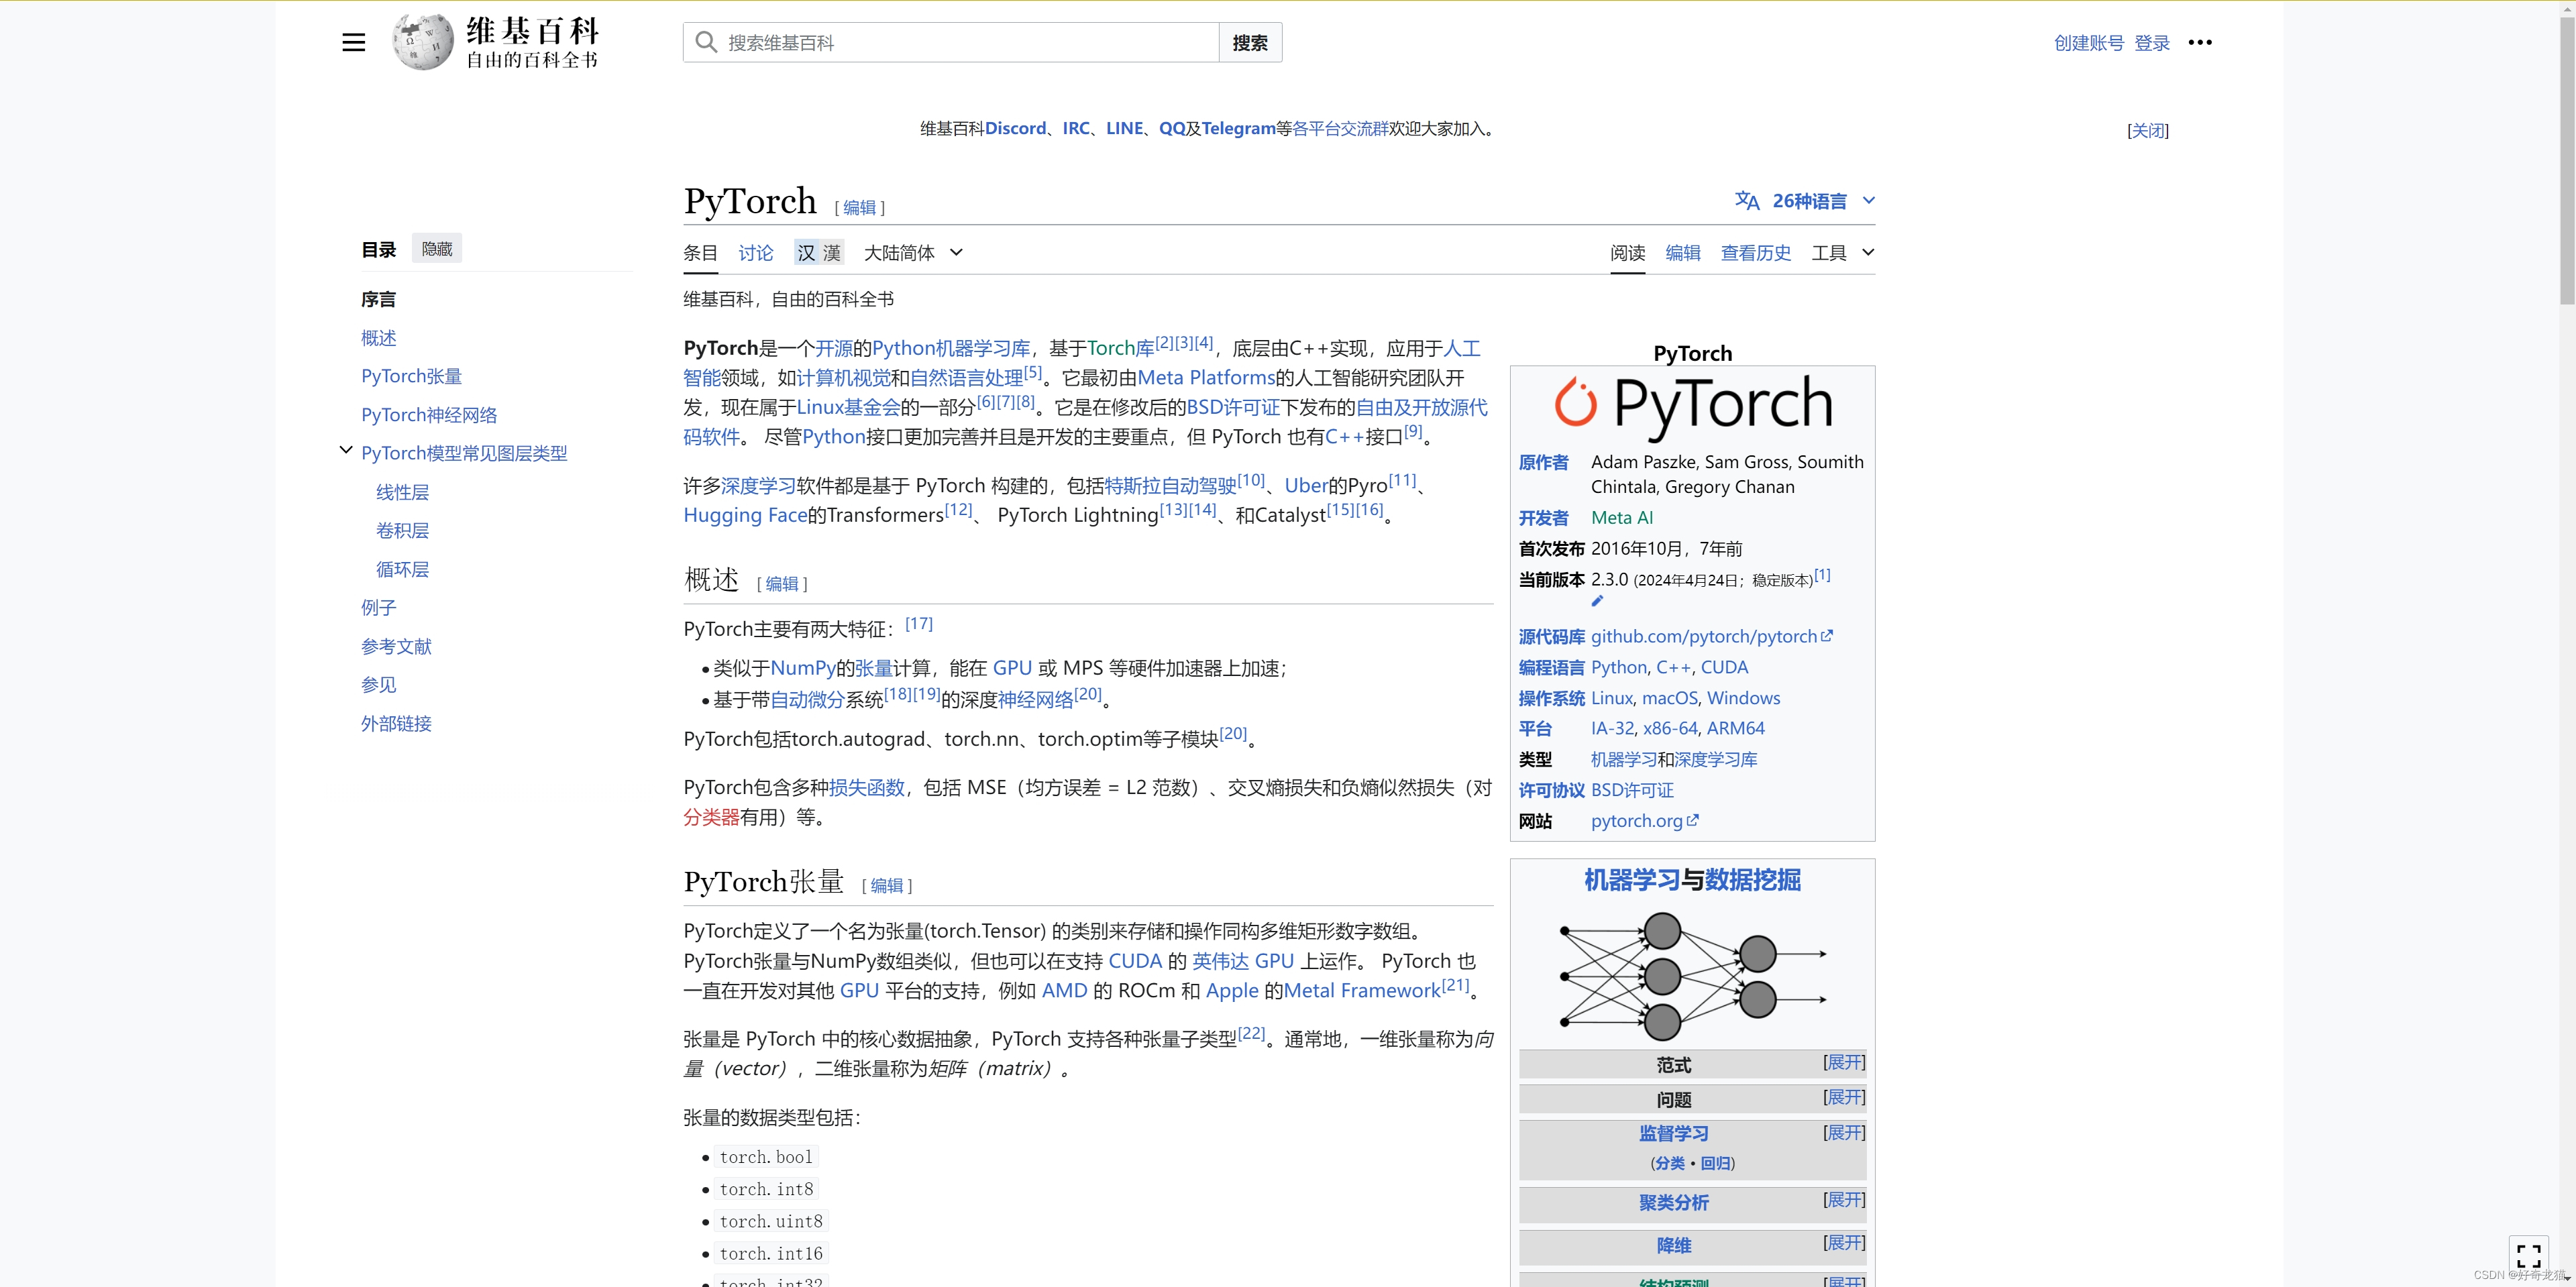Jump to 序言 in contents

379,299
